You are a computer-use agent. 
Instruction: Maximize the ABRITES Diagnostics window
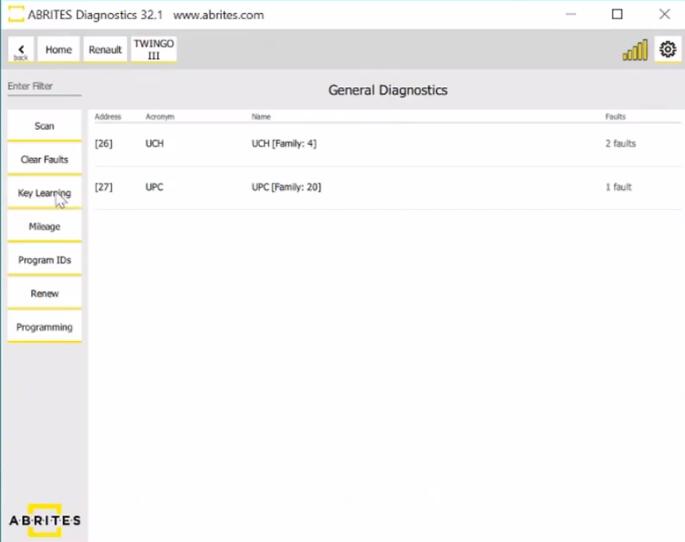point(617,14)
